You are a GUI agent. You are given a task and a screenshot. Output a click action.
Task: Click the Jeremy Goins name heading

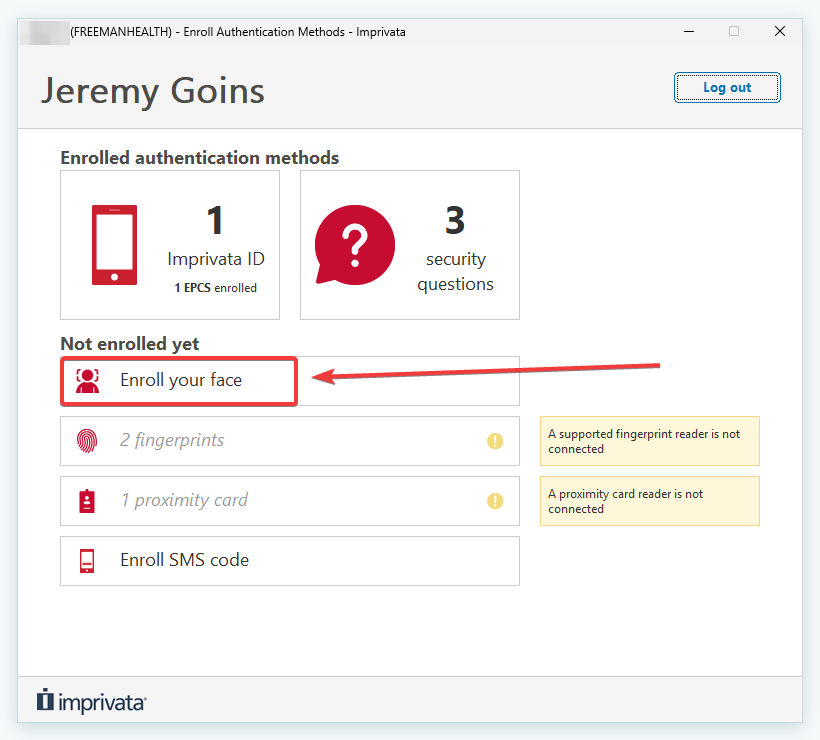click(153, 92)
